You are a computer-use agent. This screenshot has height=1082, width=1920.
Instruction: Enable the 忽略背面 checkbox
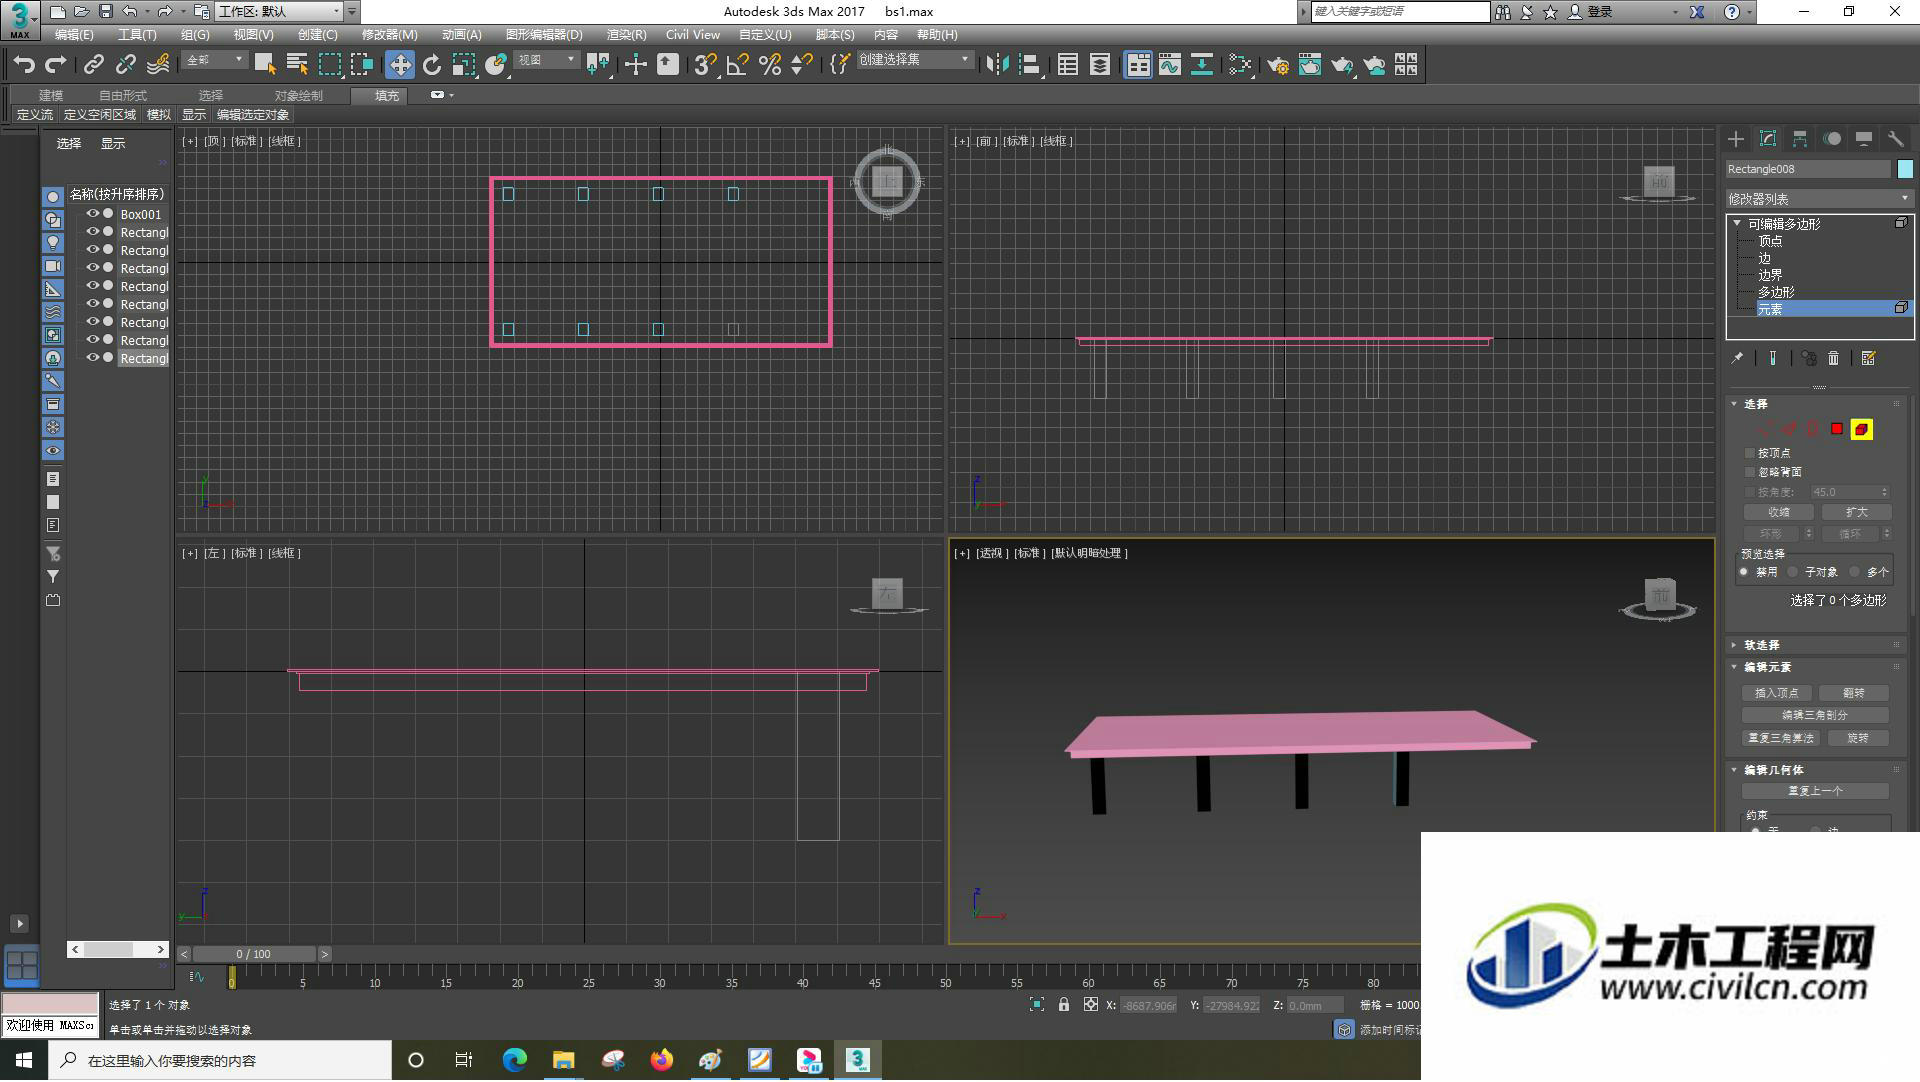tap(1750, 472)
